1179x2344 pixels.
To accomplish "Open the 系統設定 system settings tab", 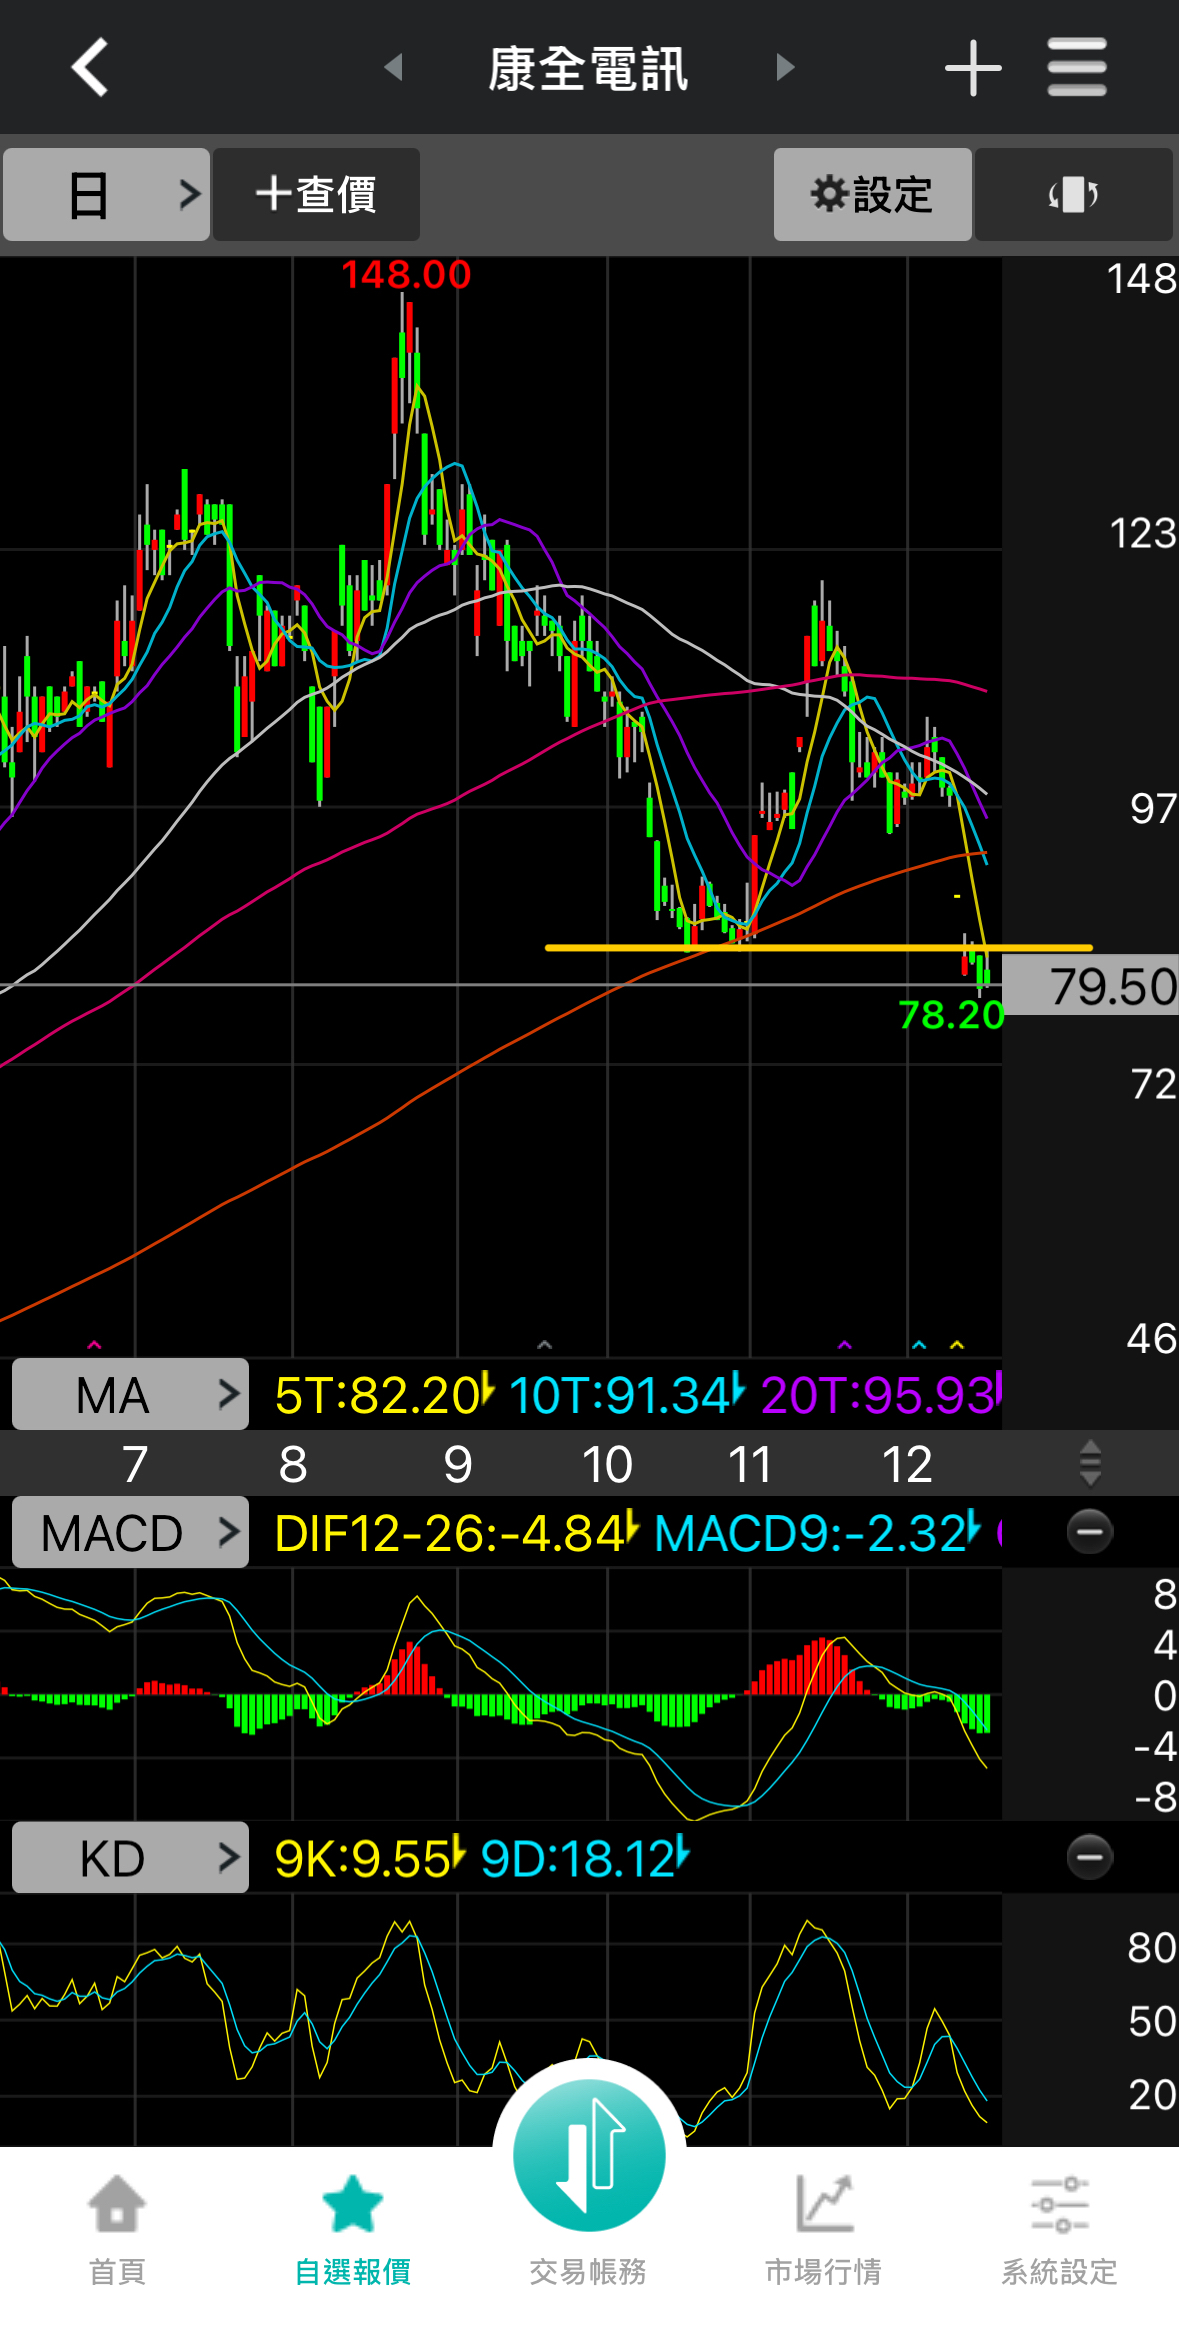I will coord(1059,2230).
